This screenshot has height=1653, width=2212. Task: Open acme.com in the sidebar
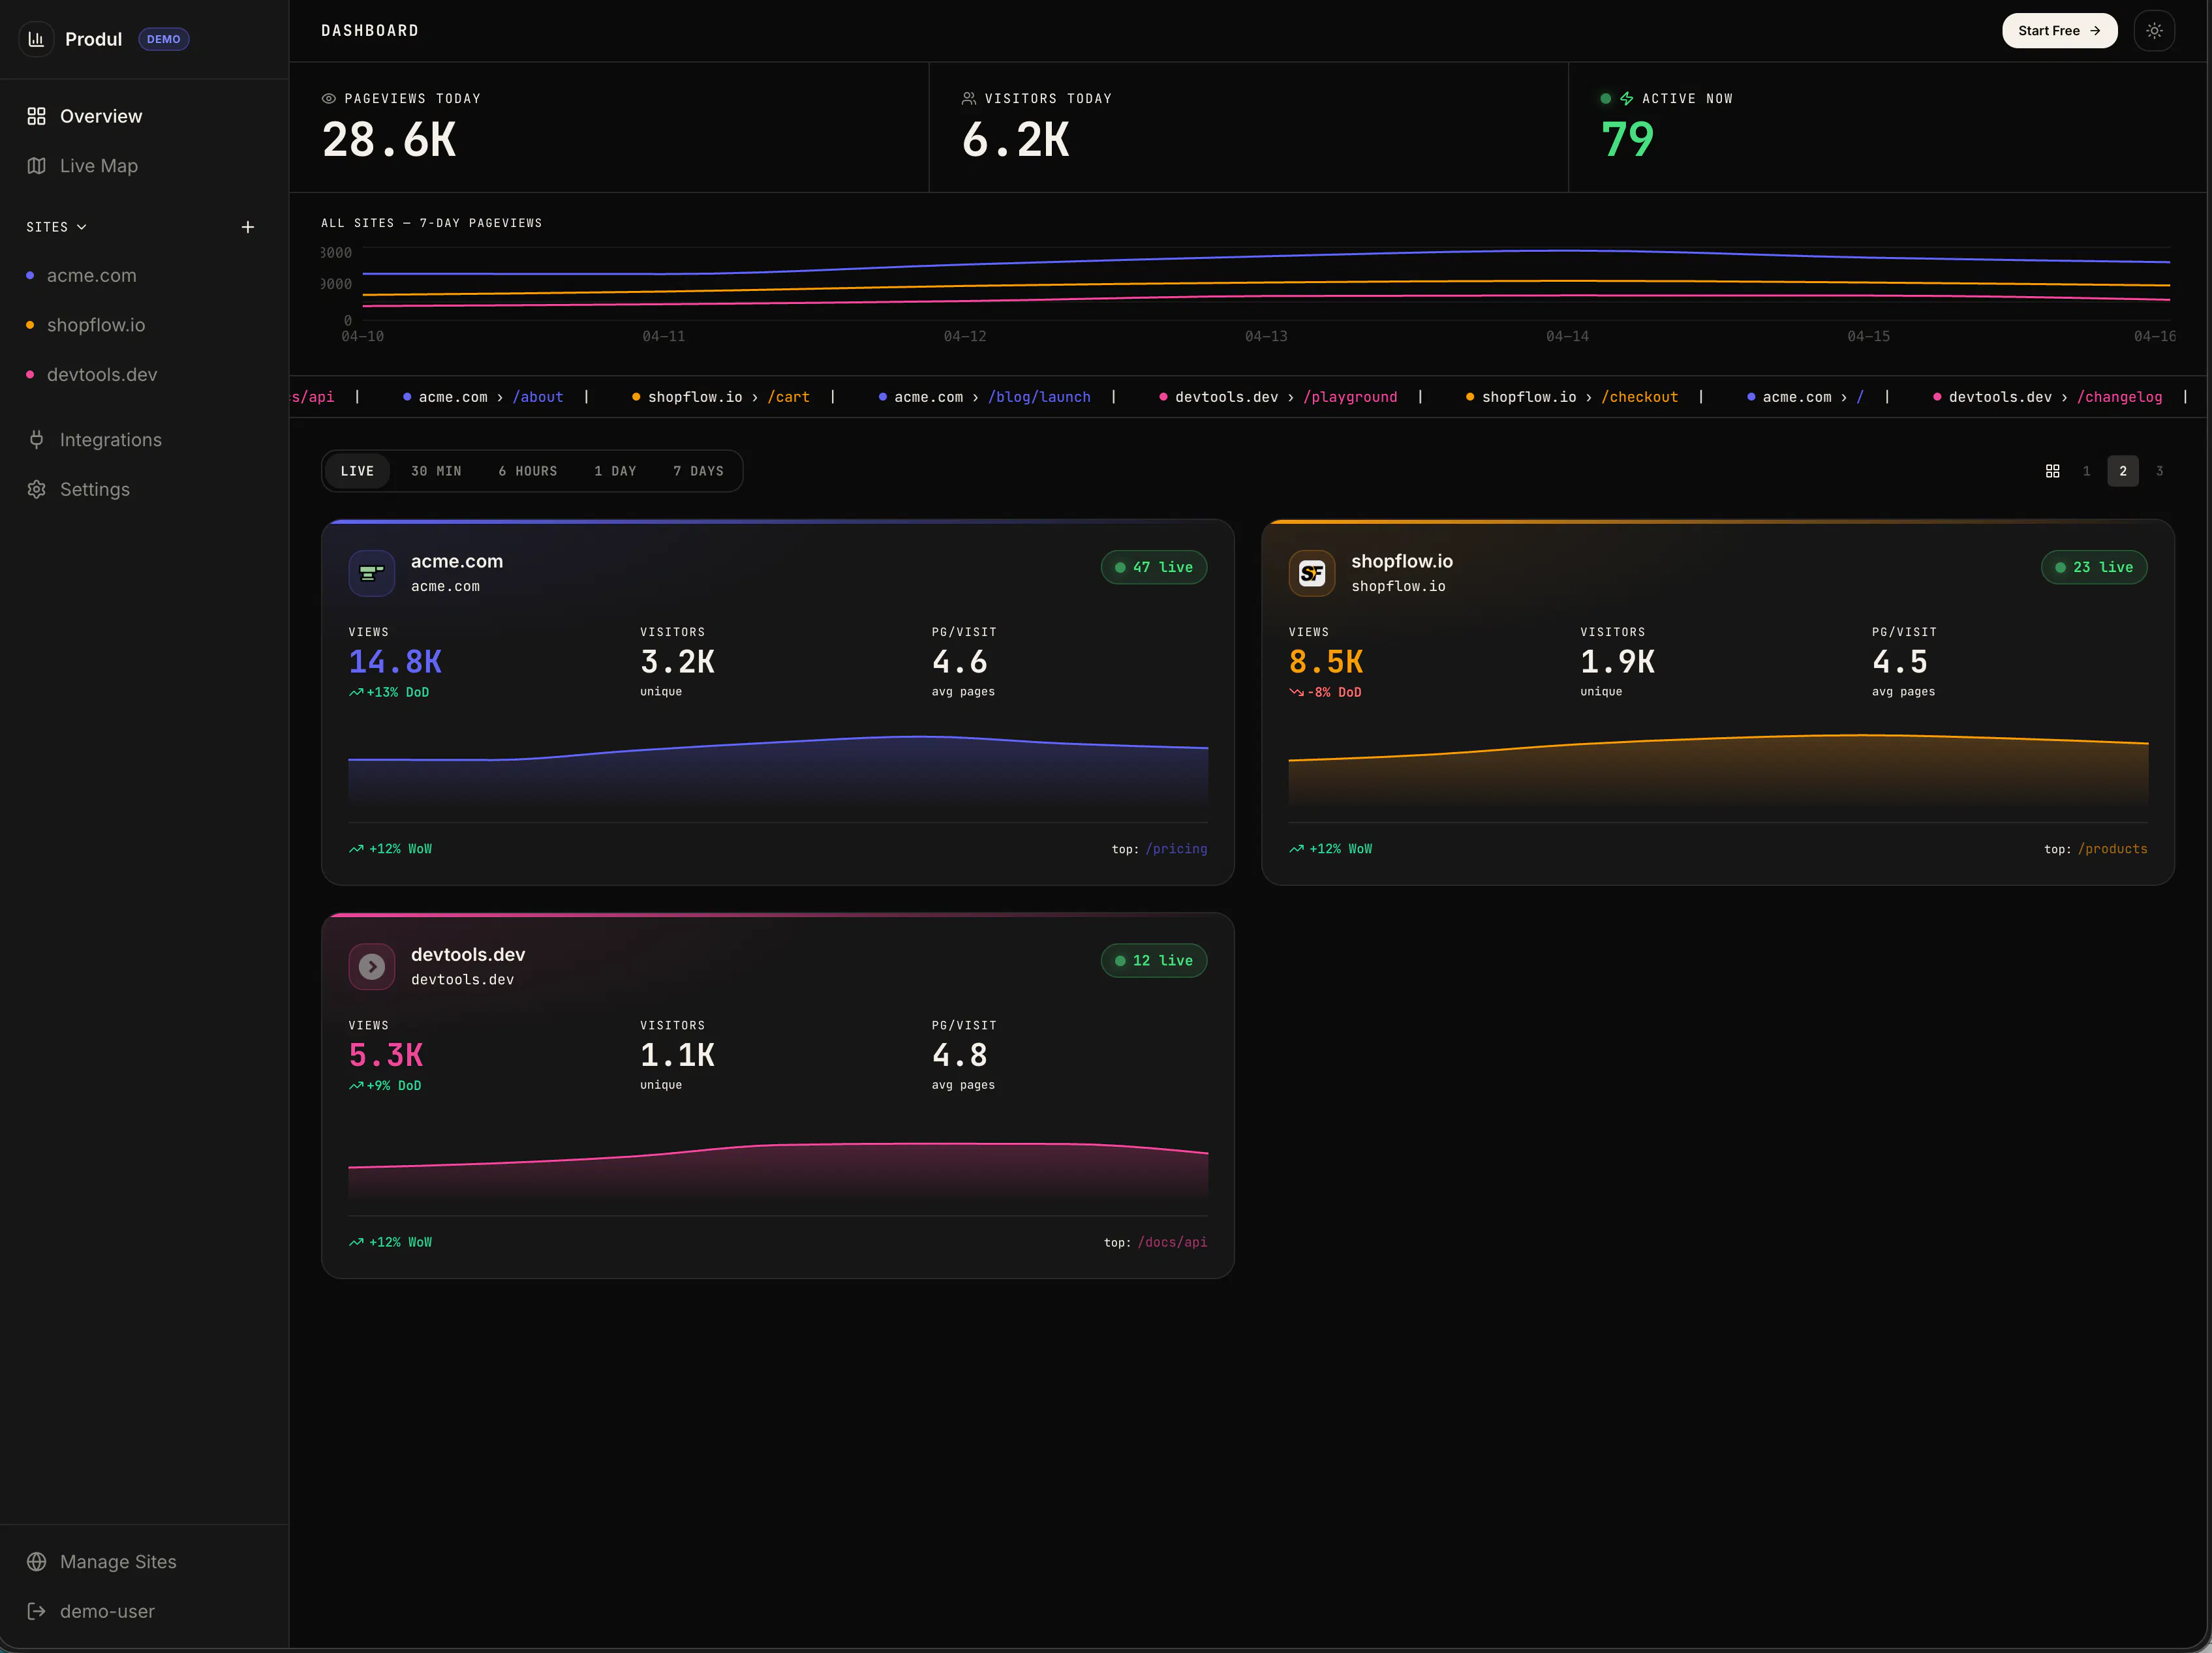pos(92,276)
